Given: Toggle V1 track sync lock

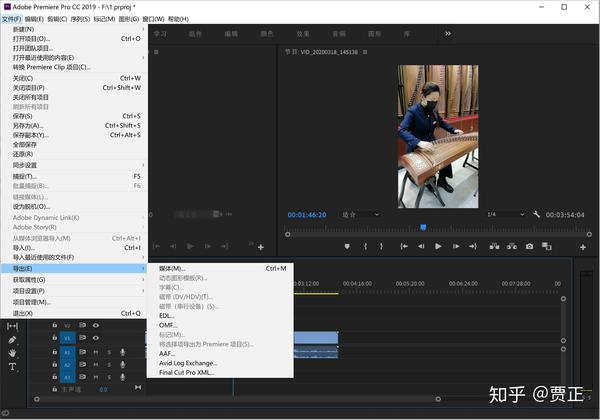Looking at the screenshot, I should point(82,338).
